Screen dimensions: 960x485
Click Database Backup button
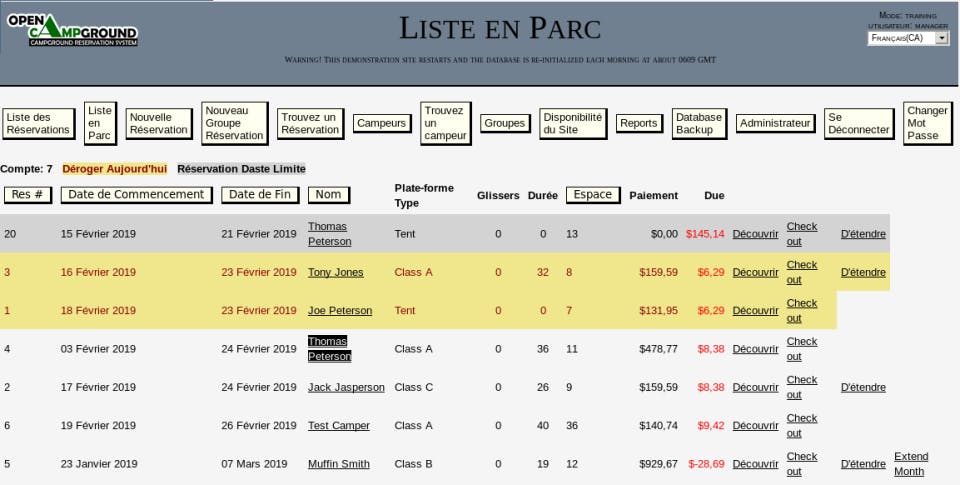[699, 124]
